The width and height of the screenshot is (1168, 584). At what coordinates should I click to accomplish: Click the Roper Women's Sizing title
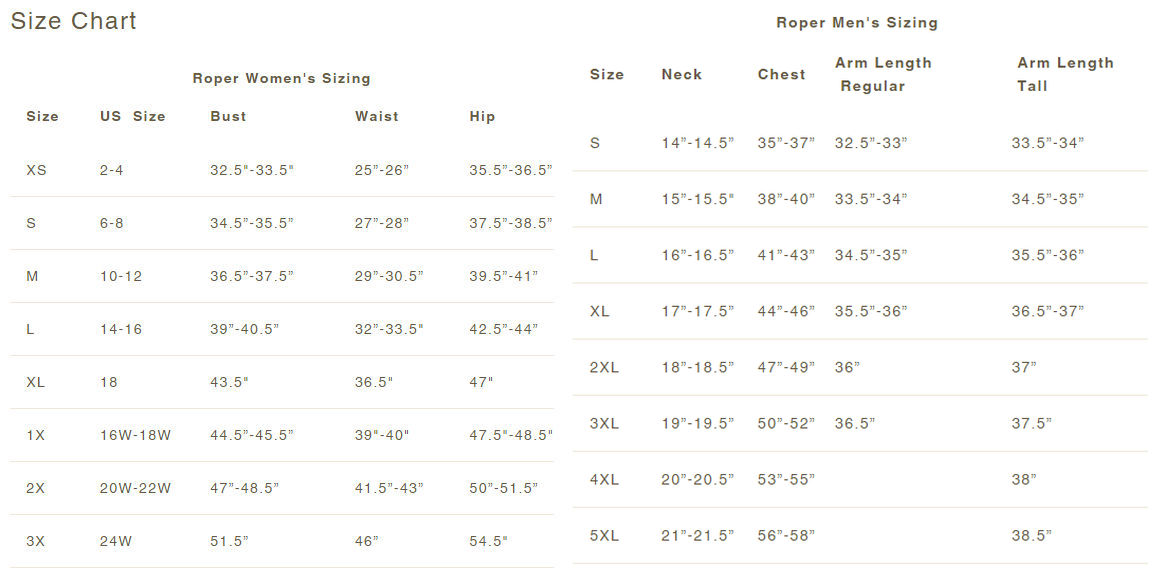(x=281, y=78)
